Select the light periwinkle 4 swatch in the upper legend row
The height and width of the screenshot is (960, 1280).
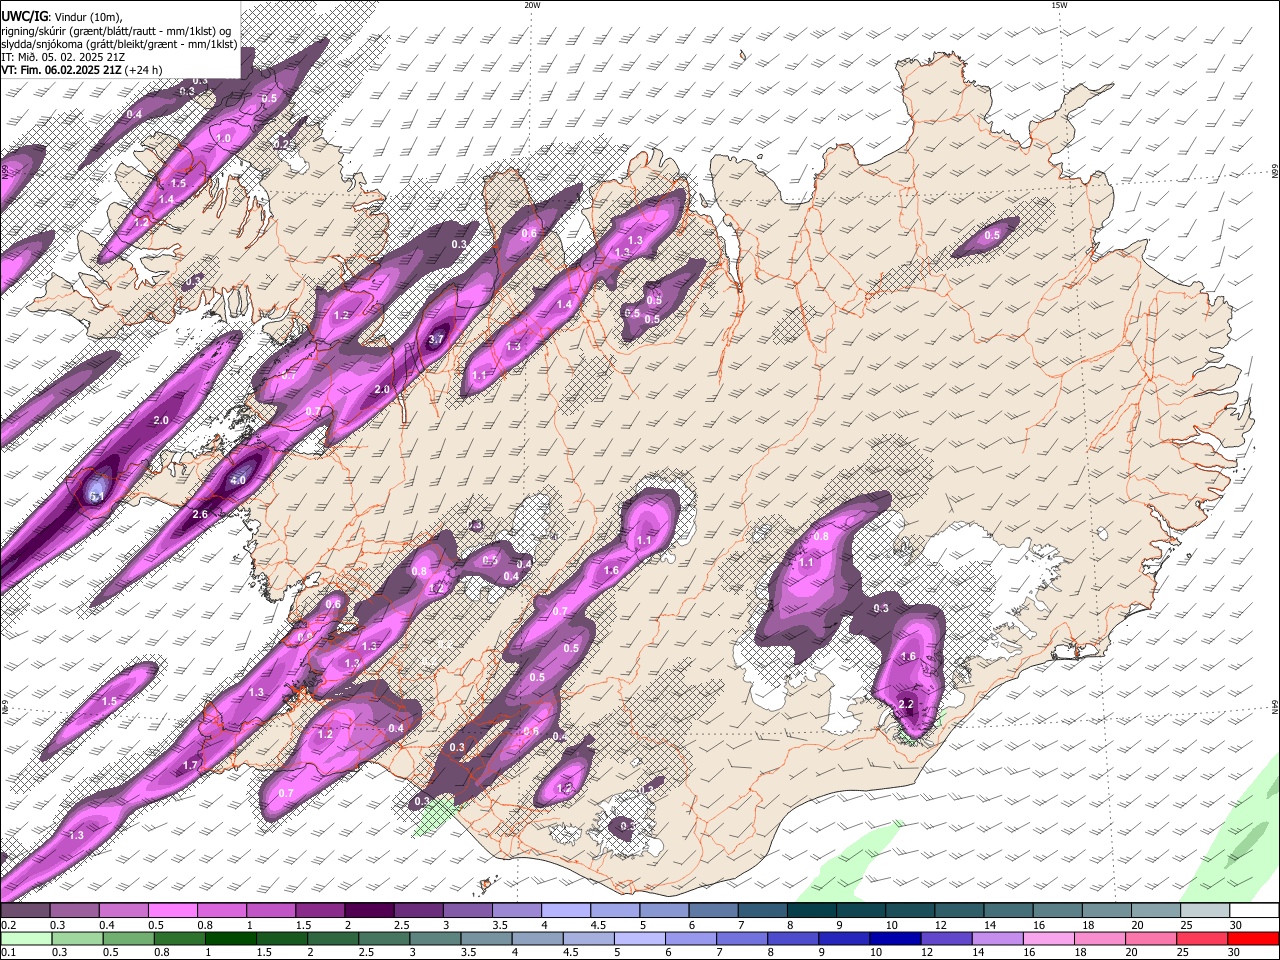565,910
